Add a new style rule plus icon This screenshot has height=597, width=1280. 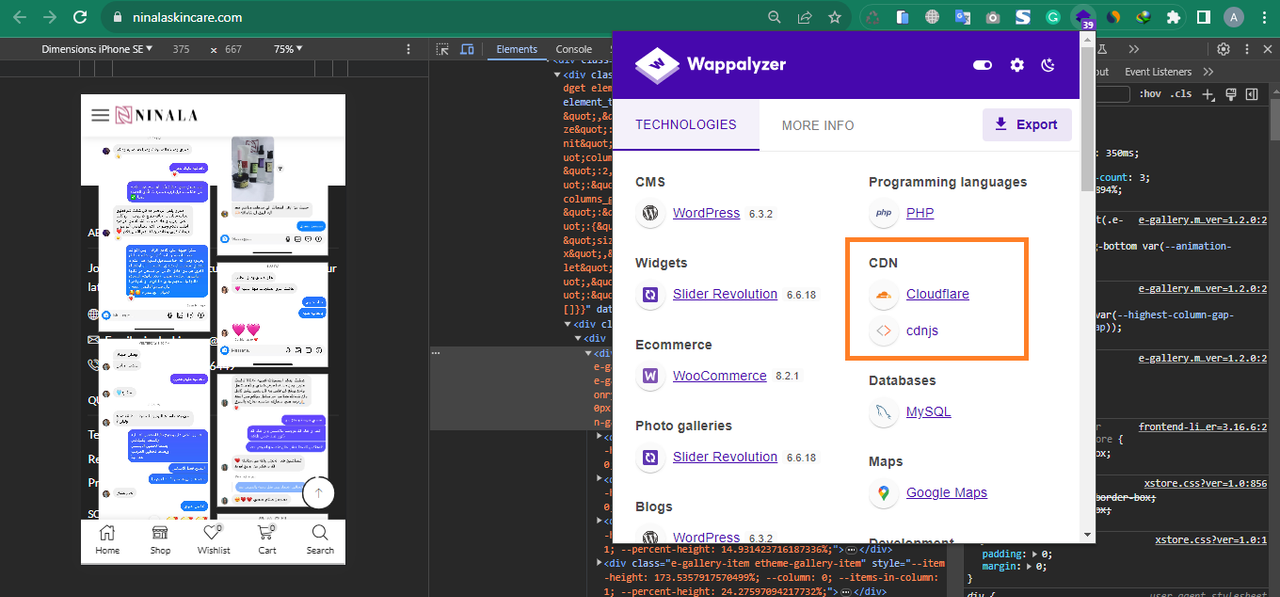pyautogui.click(x=1208, y=94)
